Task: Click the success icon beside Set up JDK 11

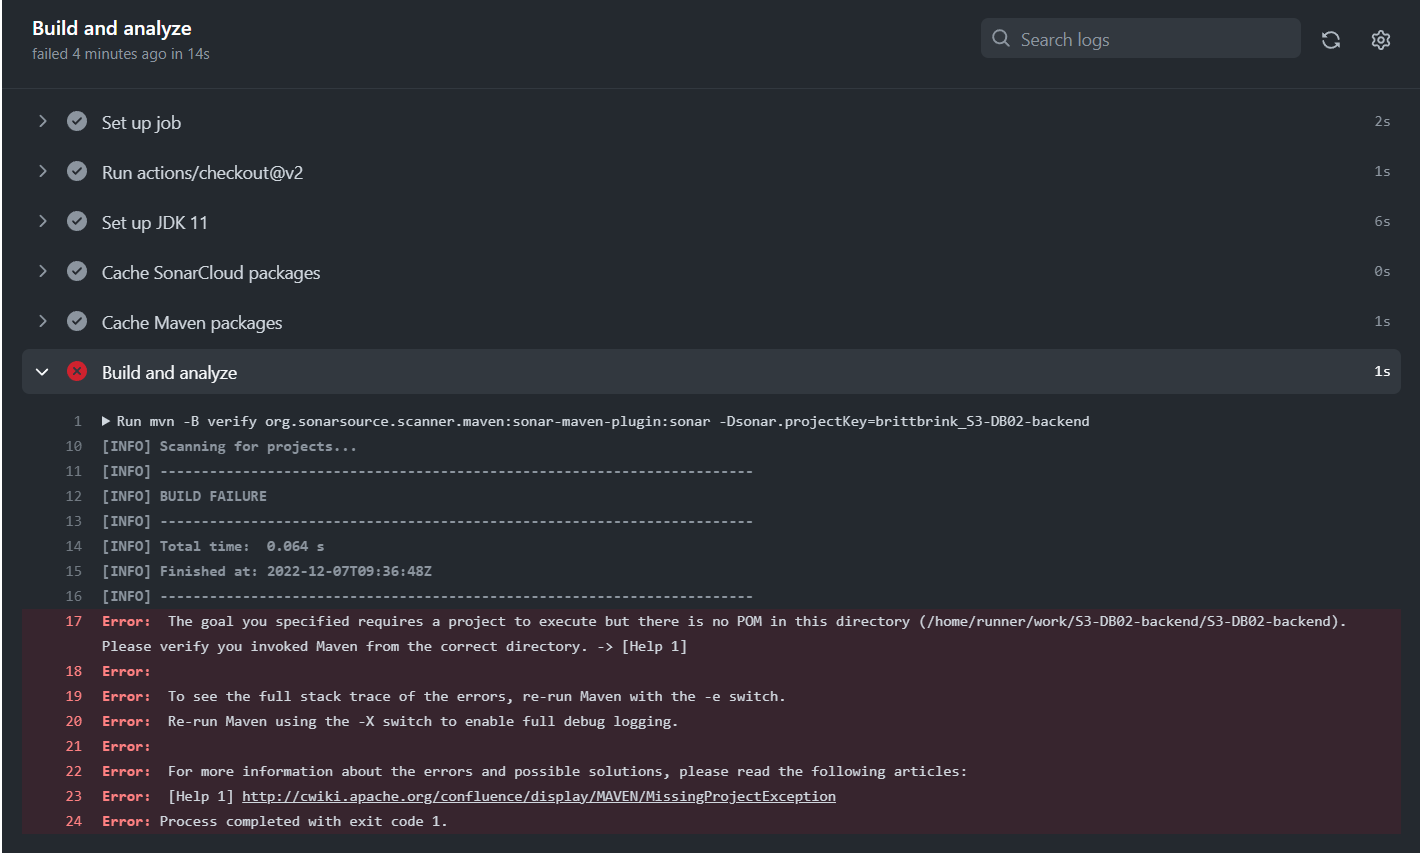Action: [x=77, y=221]
